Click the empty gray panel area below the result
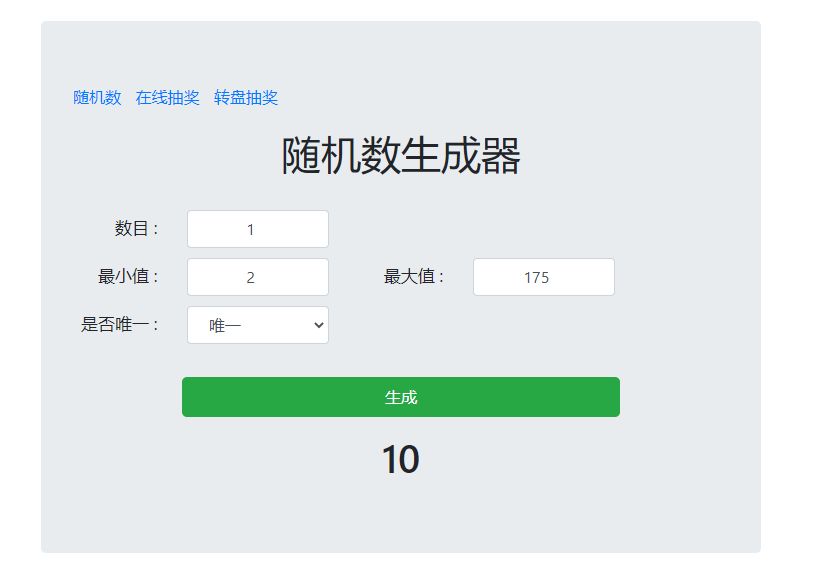 401,516
